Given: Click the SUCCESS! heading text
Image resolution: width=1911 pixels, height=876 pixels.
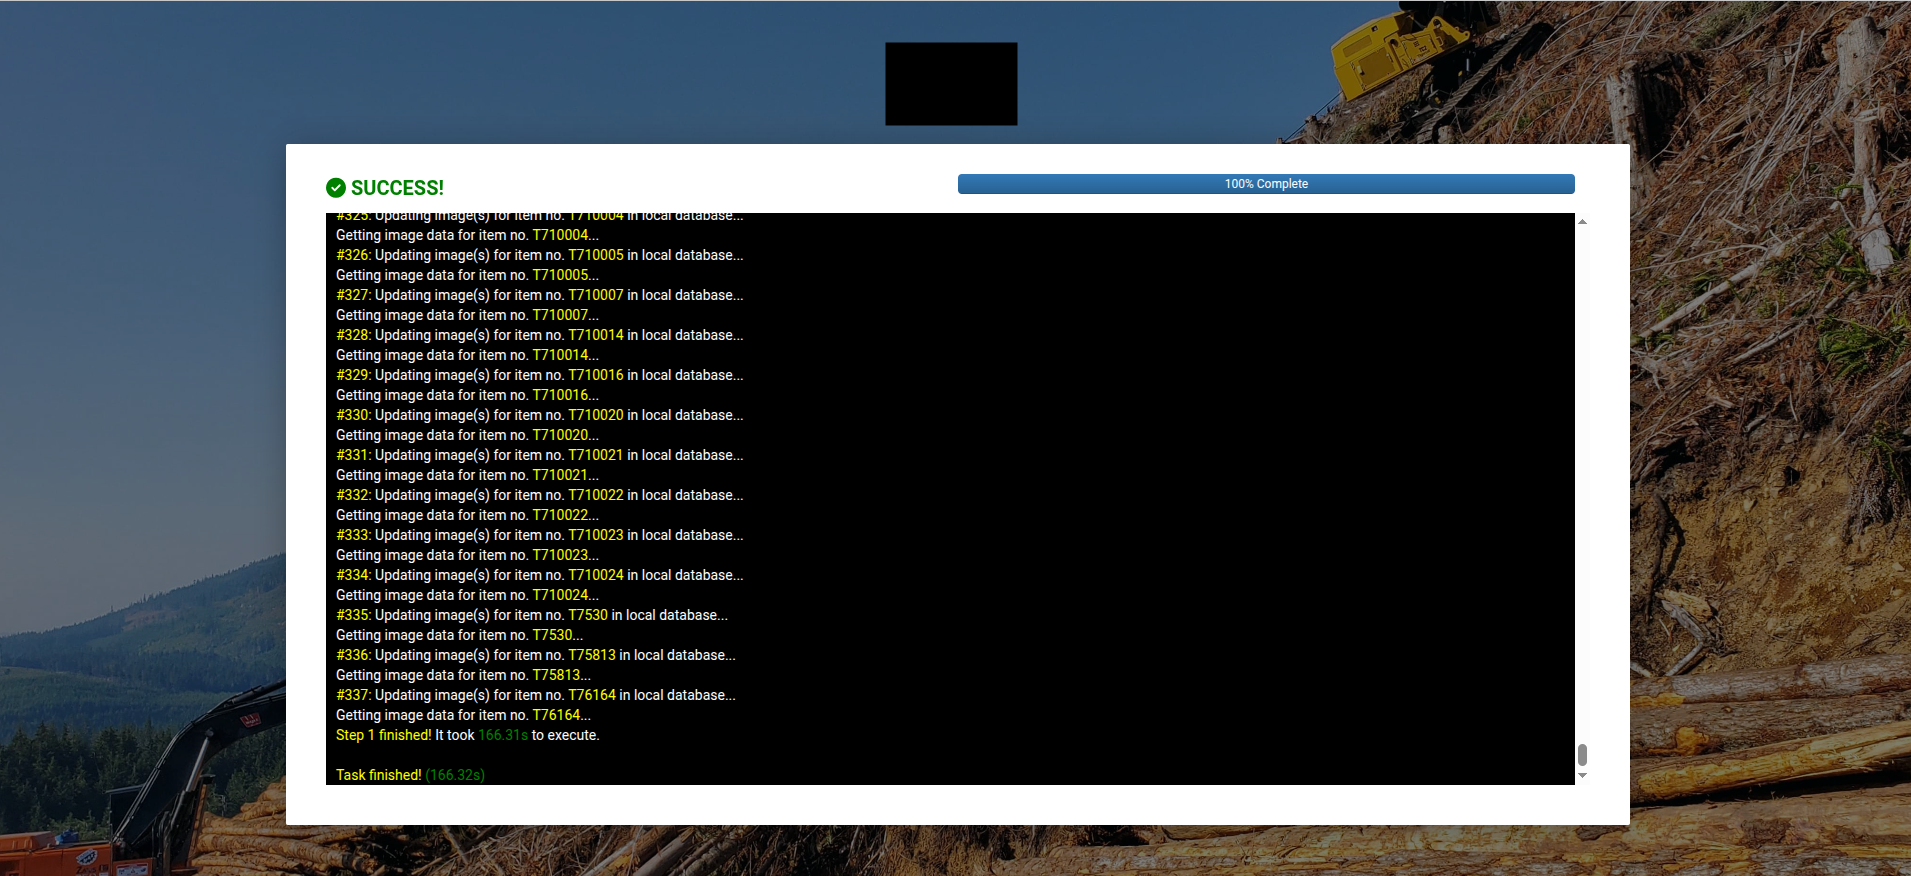Looking at the screenshot, I should click(x=397, y=188).
